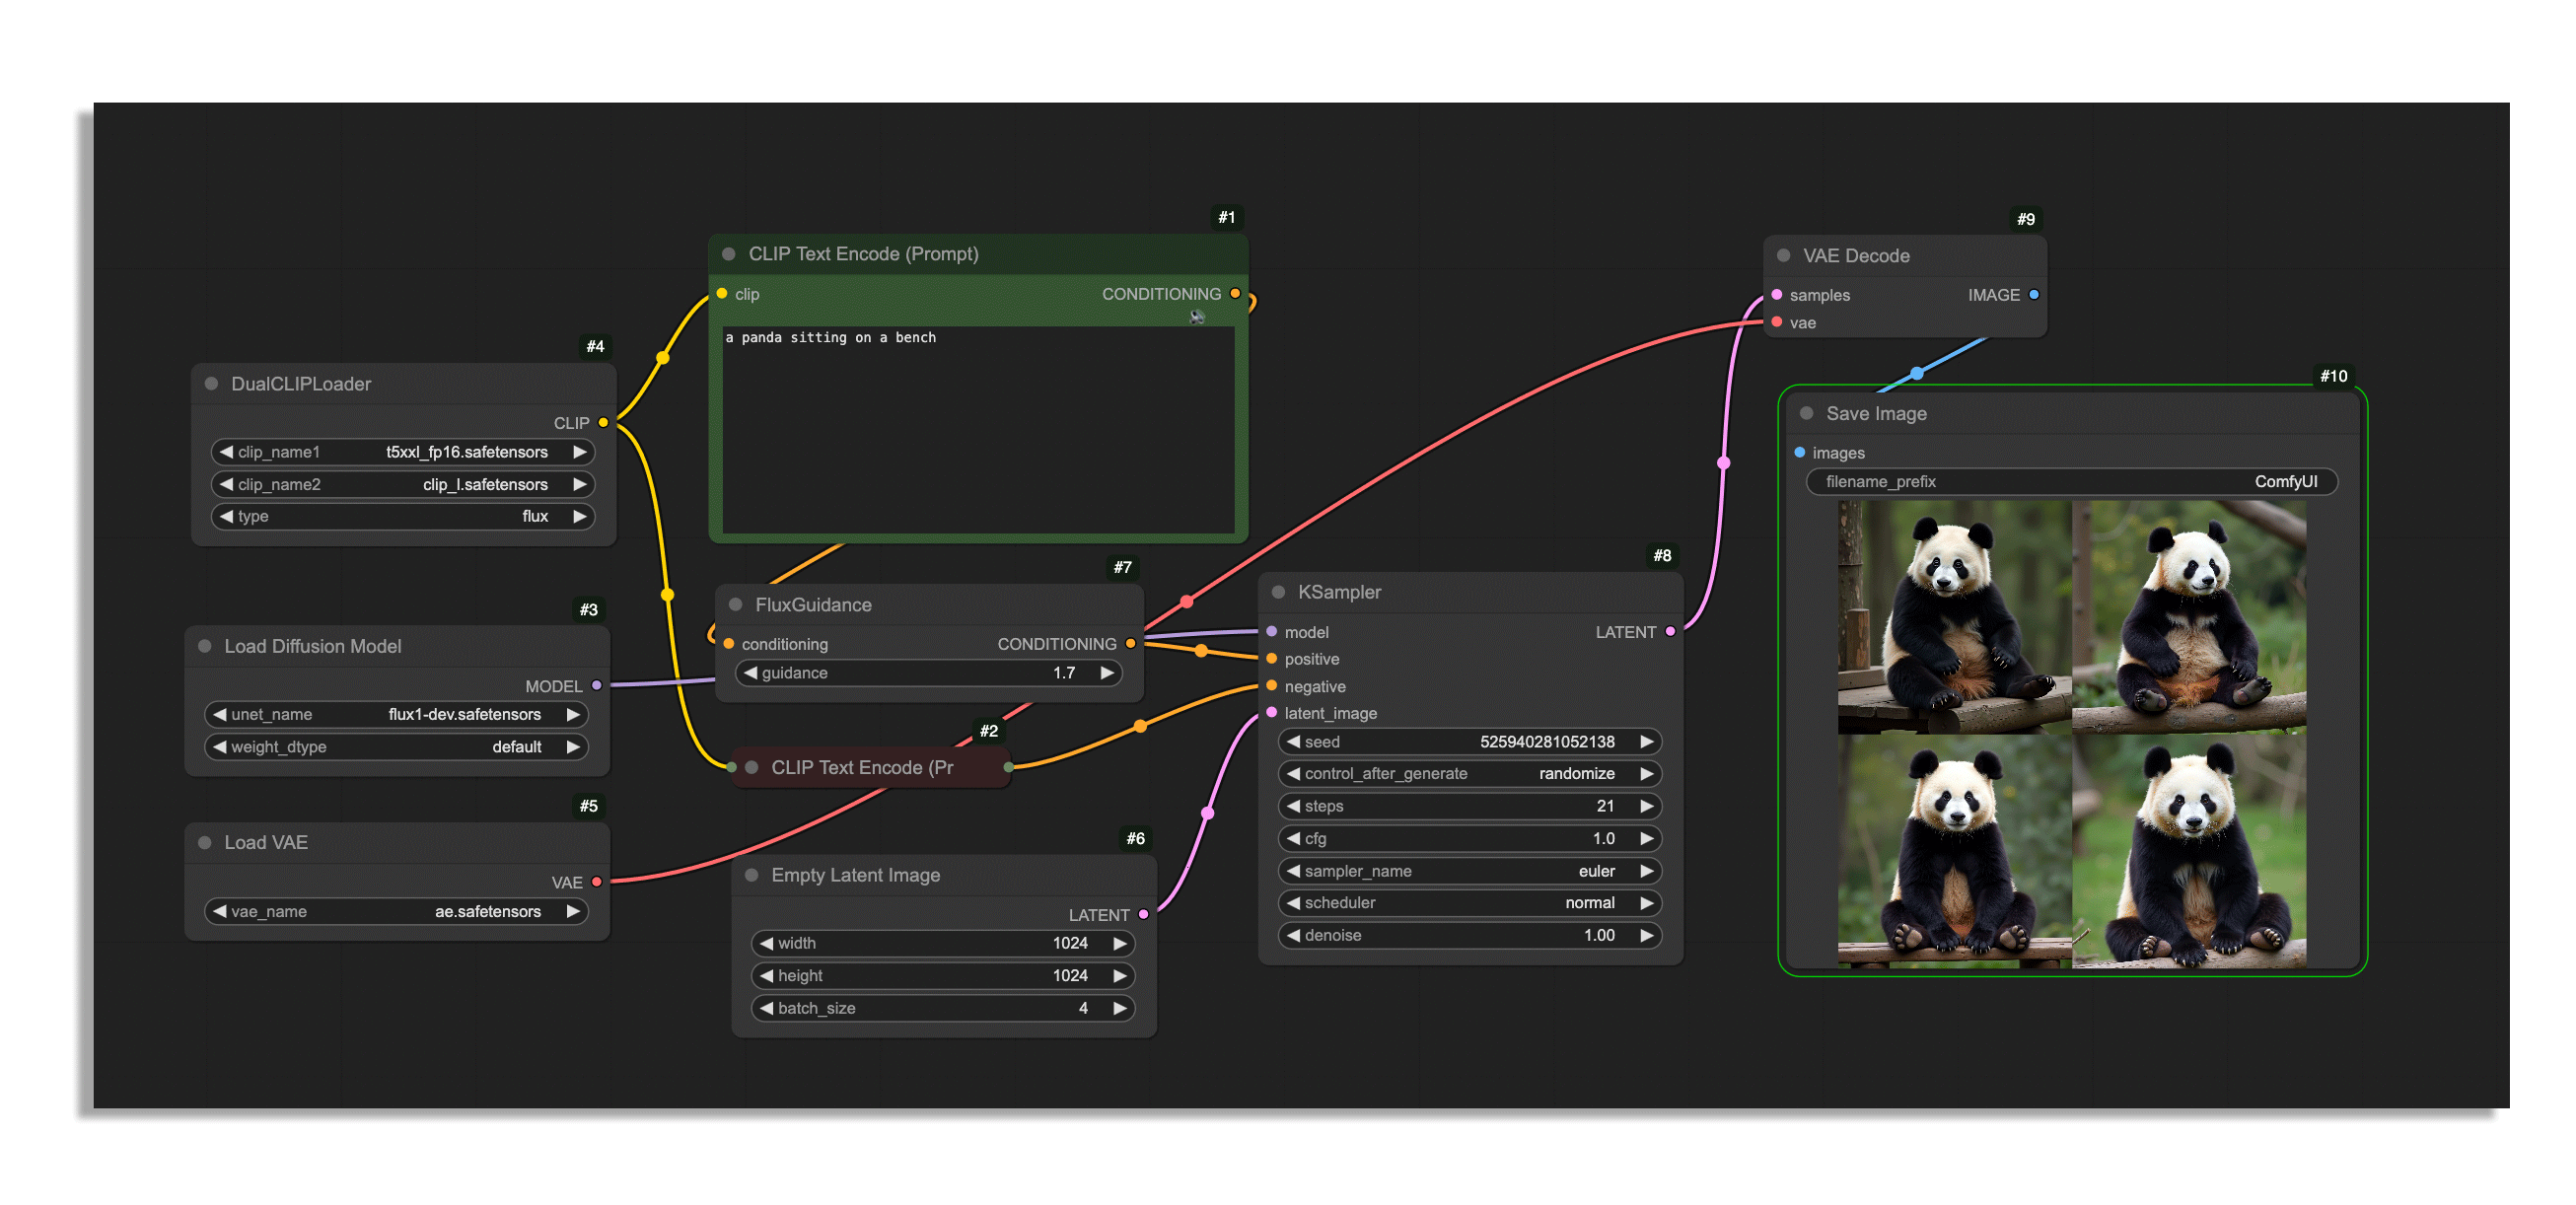Click the panda prompt text box
Viewport: 2576px width, 1205px height.
[977, 430]
